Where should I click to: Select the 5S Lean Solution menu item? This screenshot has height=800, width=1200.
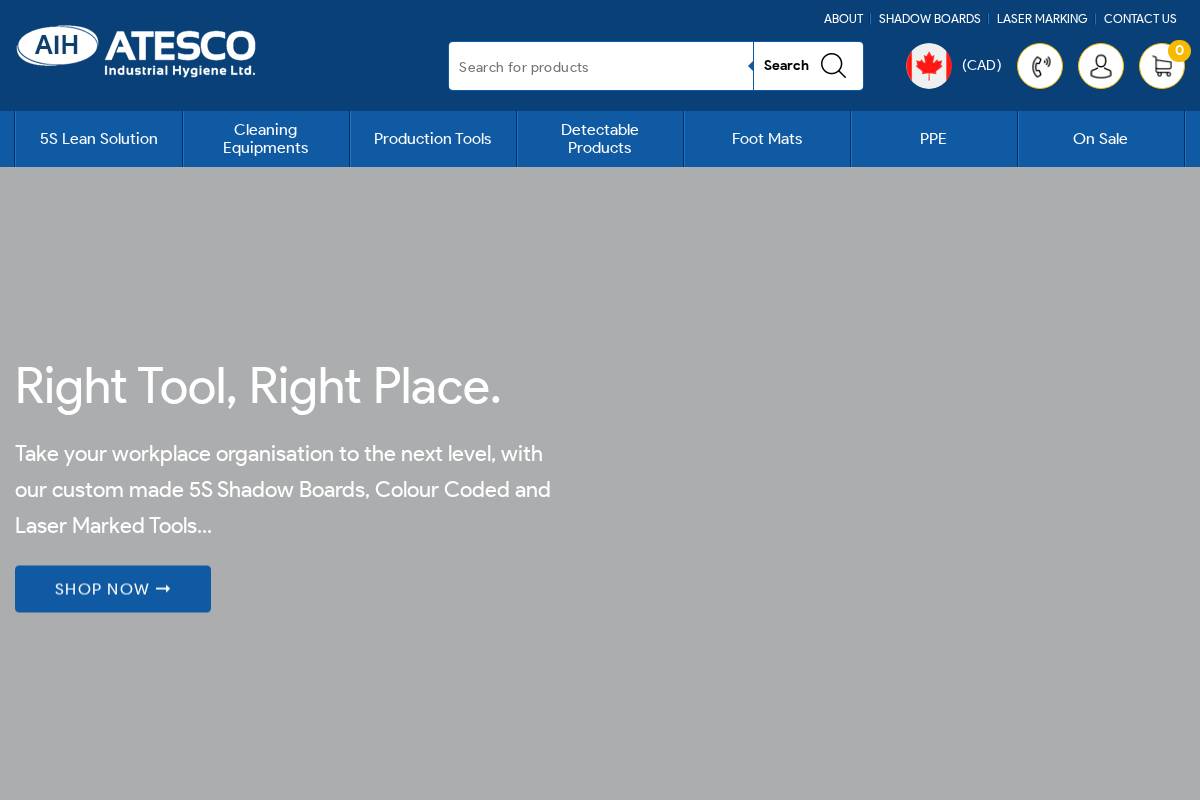coord(98,139)
